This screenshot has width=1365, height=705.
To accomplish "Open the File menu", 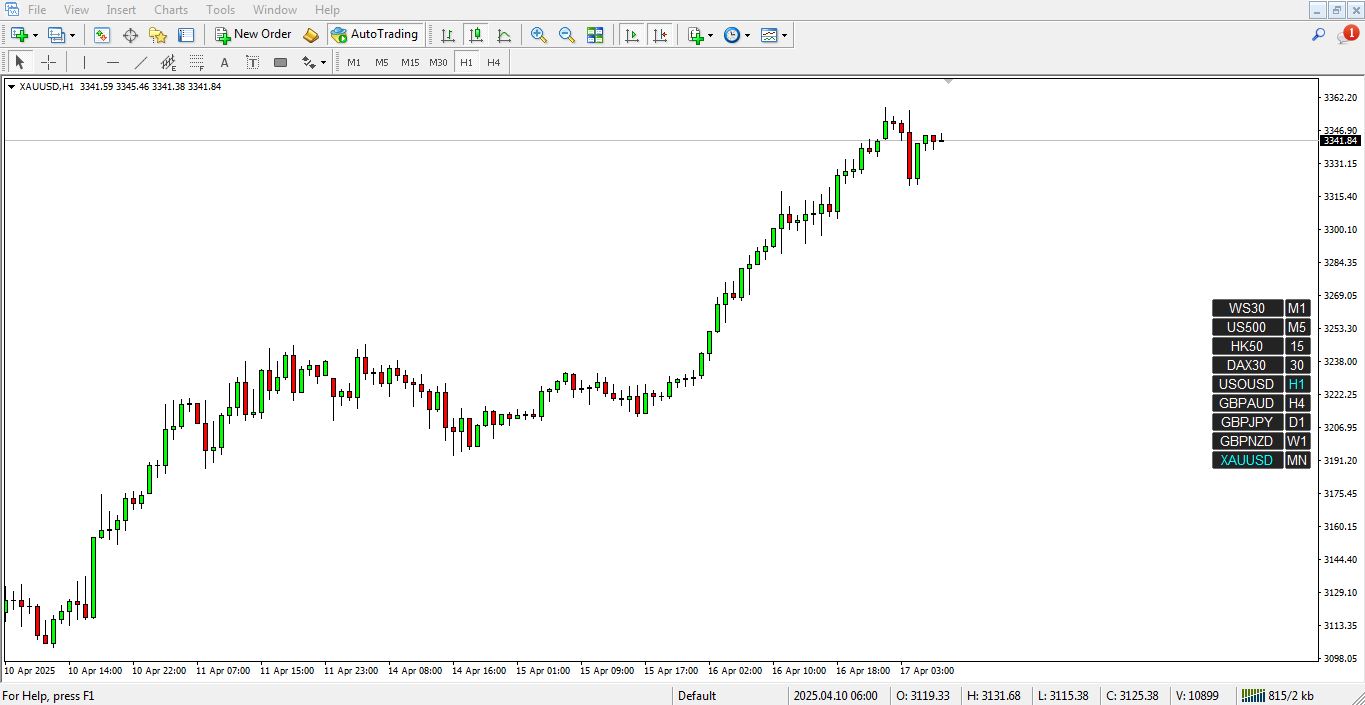I will click(37, 9).
